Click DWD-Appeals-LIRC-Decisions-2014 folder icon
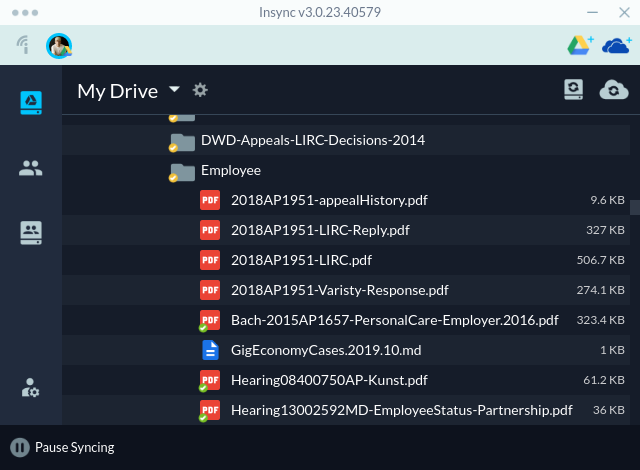640x470 pixels. tap(182, 142)
